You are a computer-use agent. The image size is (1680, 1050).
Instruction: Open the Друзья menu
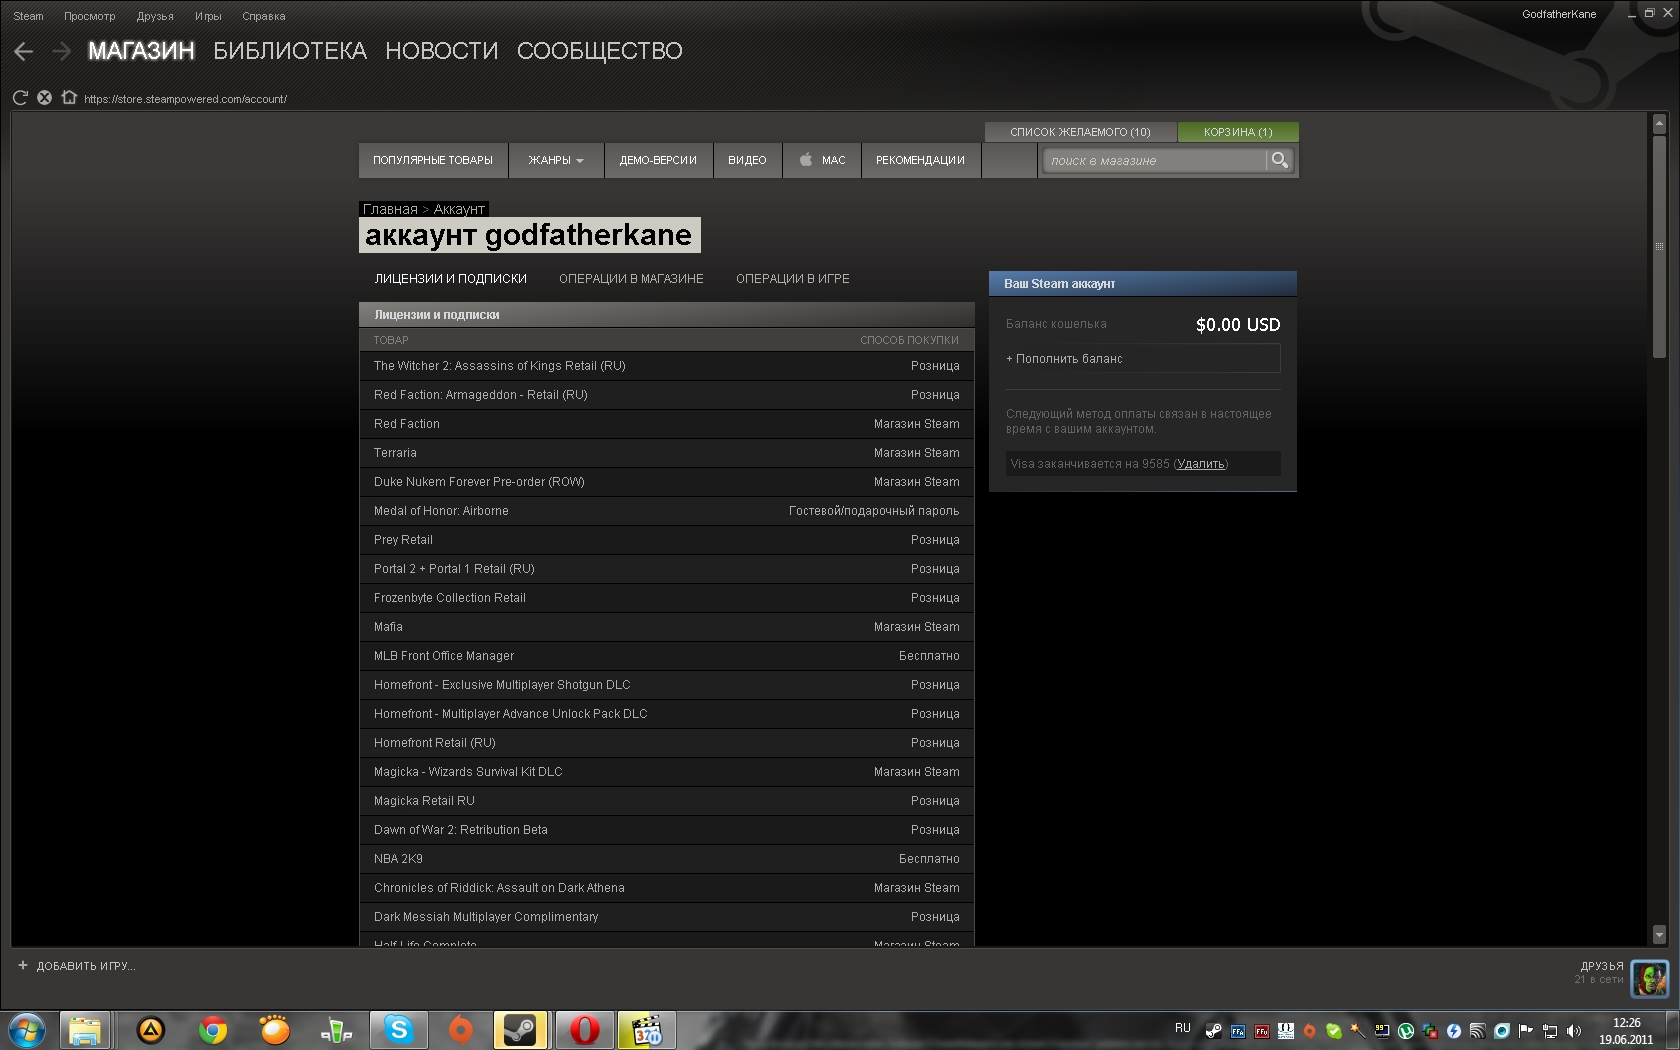(x=155, y=16)
